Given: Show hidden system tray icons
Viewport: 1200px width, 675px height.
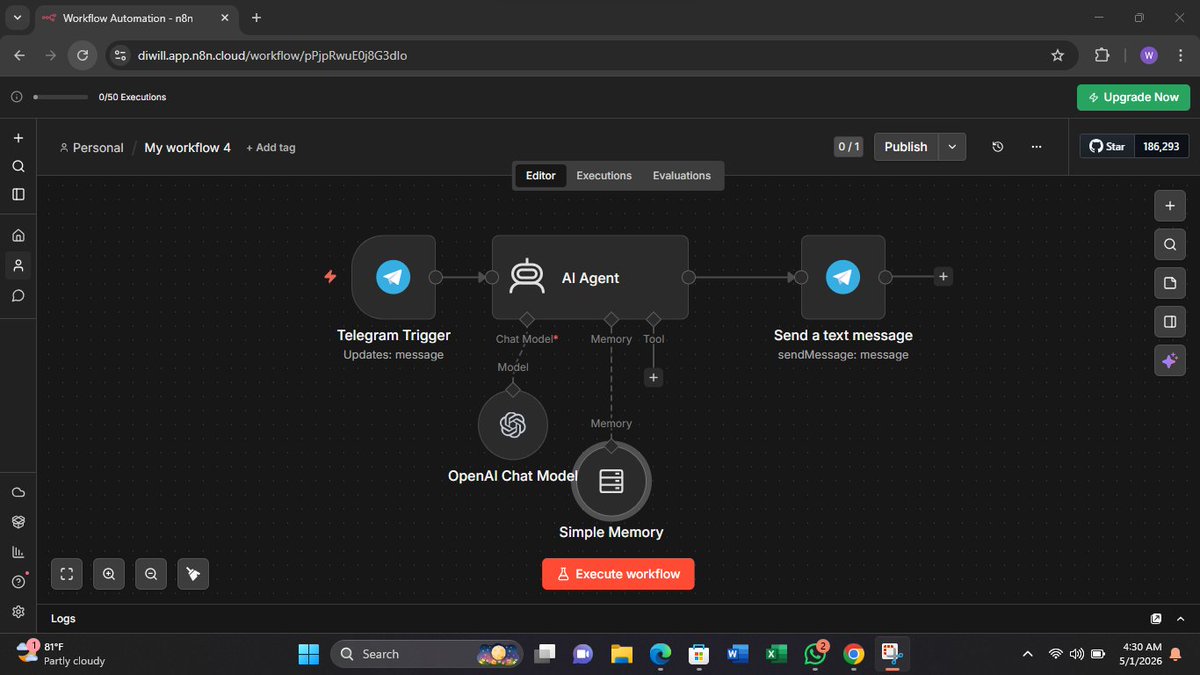Looking at the screenshot, I should [x=1028, y=654].
